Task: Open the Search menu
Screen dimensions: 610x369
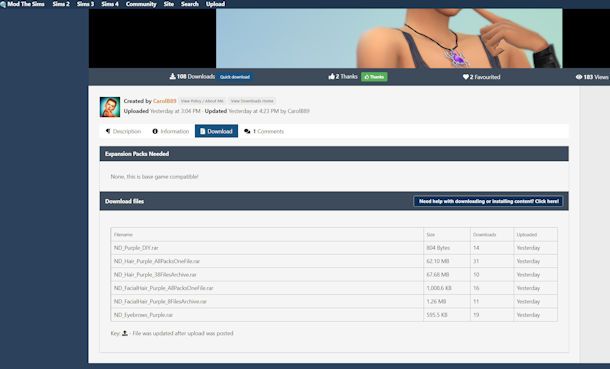Action: point(190,4)
